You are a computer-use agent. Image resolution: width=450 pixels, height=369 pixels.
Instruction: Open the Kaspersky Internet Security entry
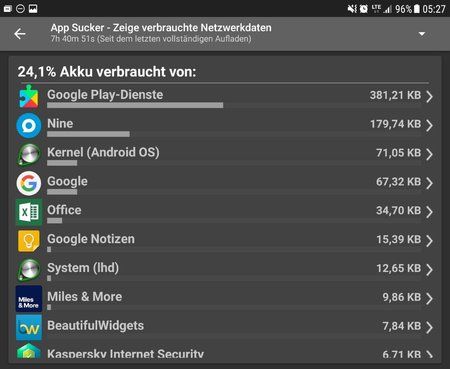pyautogui.click(x=225, y=354)
